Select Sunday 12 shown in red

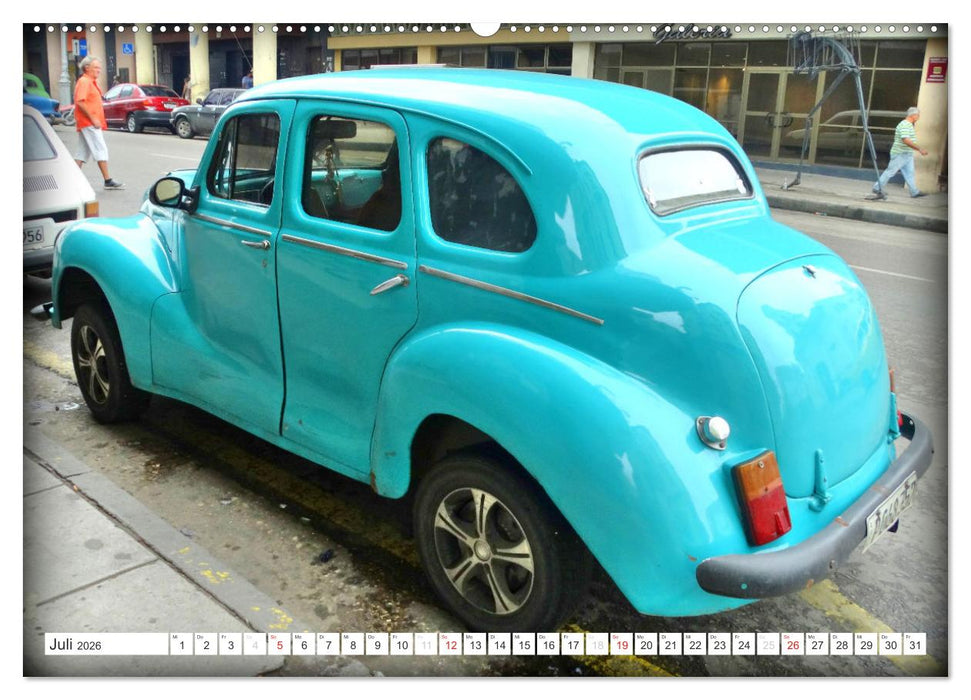tap(450, 645)
